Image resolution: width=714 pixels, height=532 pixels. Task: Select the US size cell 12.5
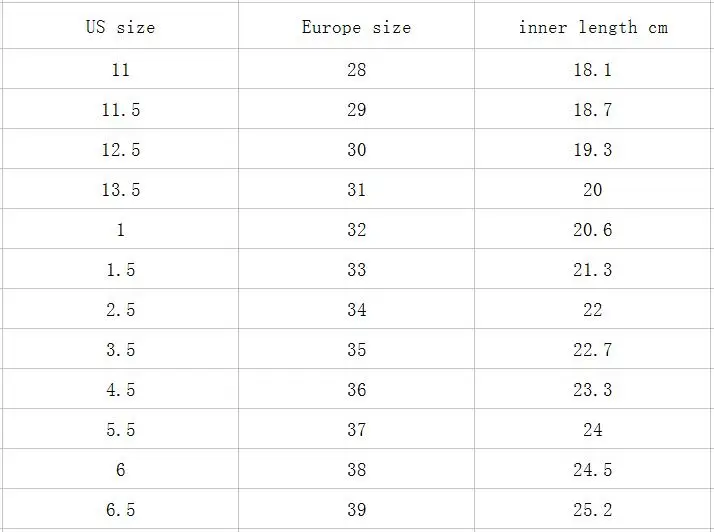[x=120, y=149]
